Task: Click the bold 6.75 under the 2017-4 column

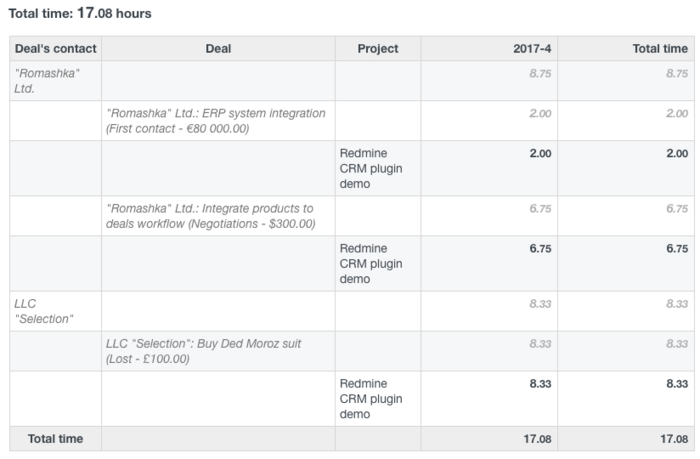Action: coord(538,248)
